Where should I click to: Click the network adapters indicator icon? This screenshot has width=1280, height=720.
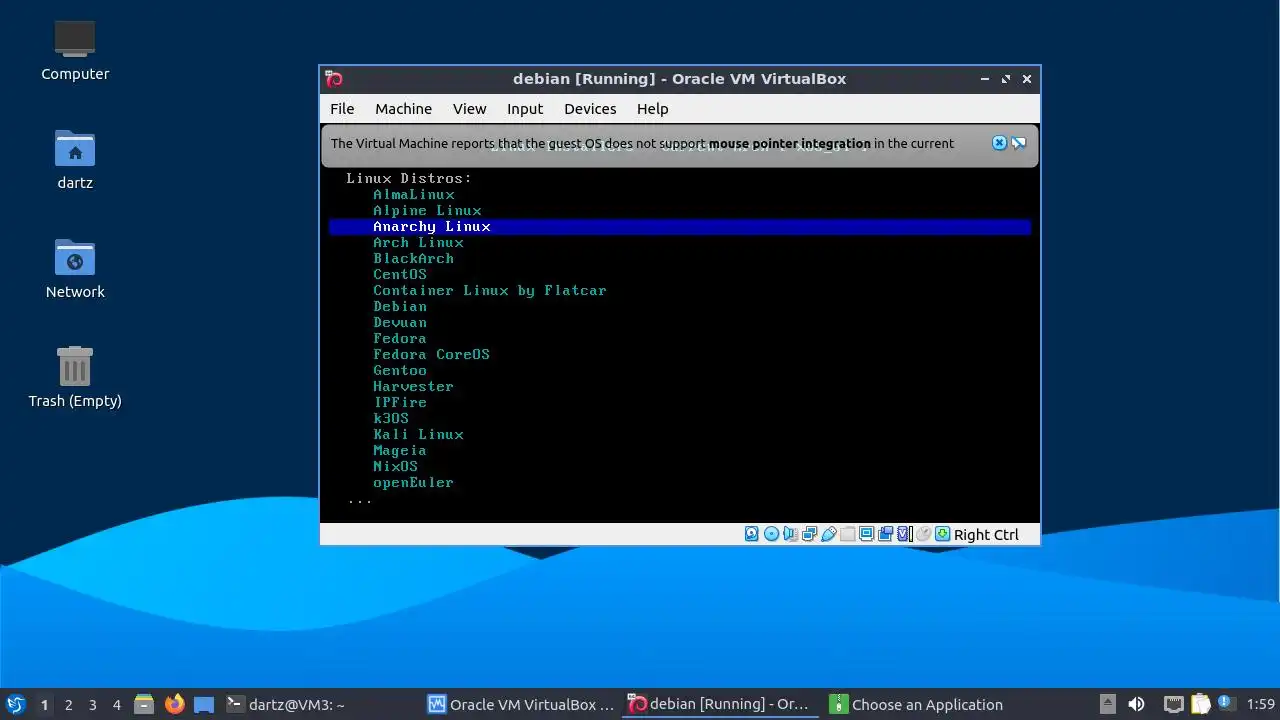pyautogui.click(x=809, y=534)
